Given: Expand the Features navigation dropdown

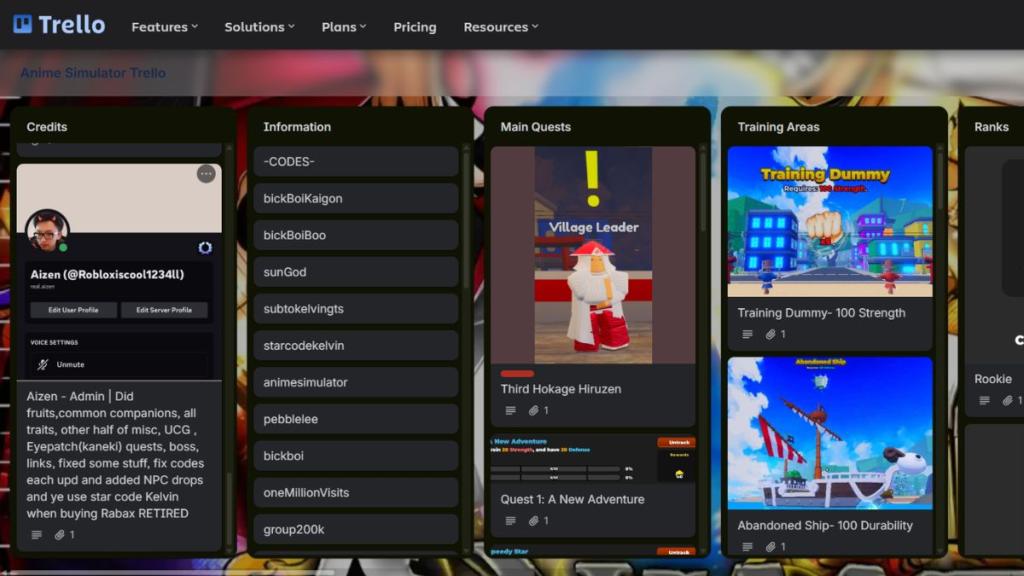Looking at the screenshot, I should [x=164, y=27].
